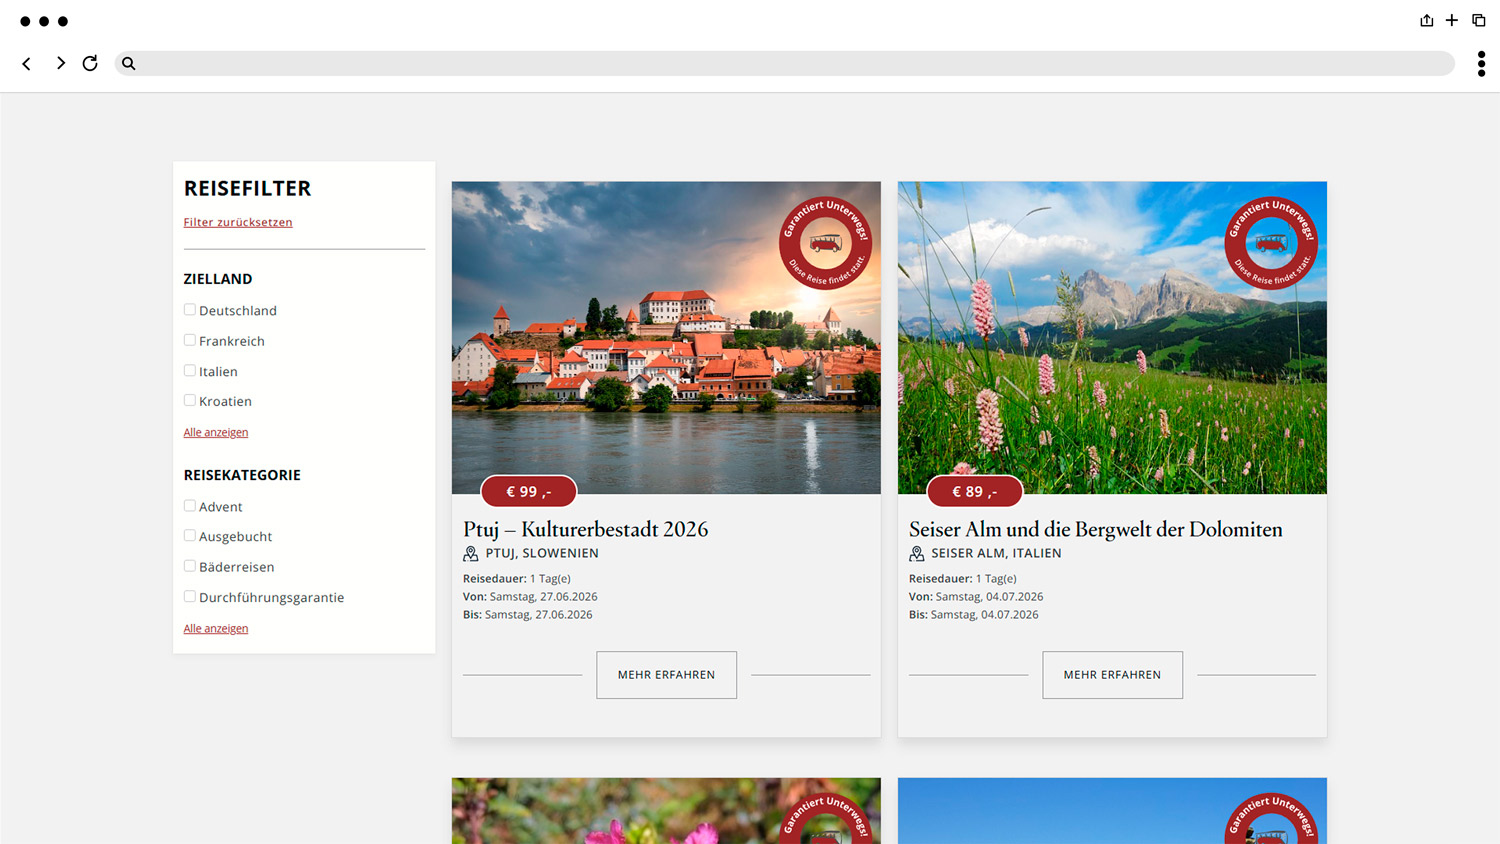The width and height of the screenshot is (1500, 844).
Task: Tick the Deutschland checkbox
Action: 190,310
